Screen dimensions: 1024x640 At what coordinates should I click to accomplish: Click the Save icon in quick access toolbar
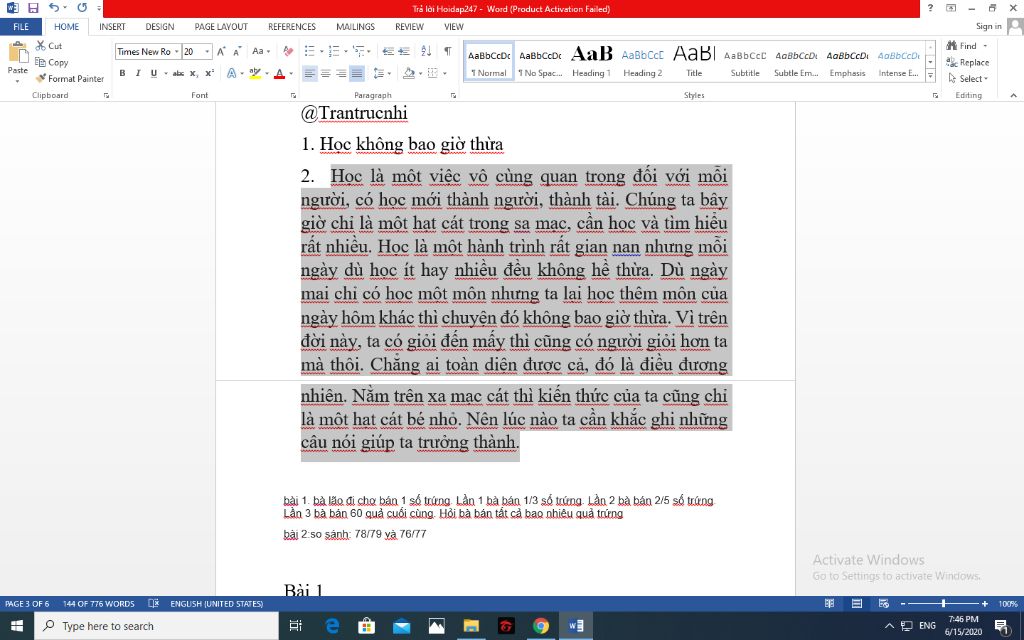click(33, 8)
